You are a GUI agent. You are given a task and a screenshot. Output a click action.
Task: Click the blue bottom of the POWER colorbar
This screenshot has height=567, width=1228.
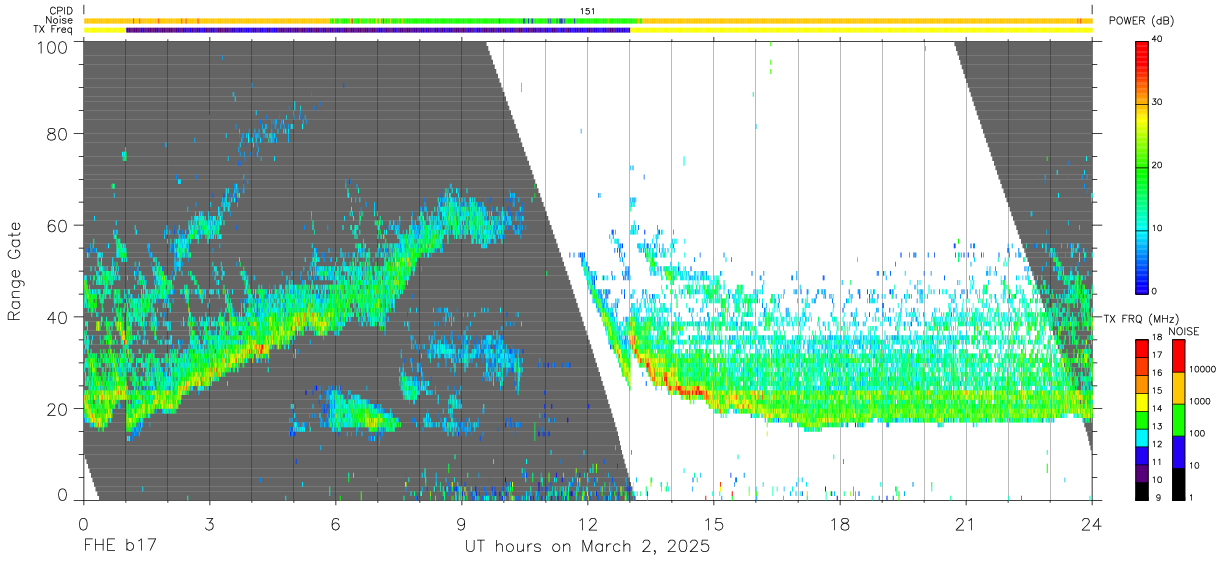[x=1143, y=282]
